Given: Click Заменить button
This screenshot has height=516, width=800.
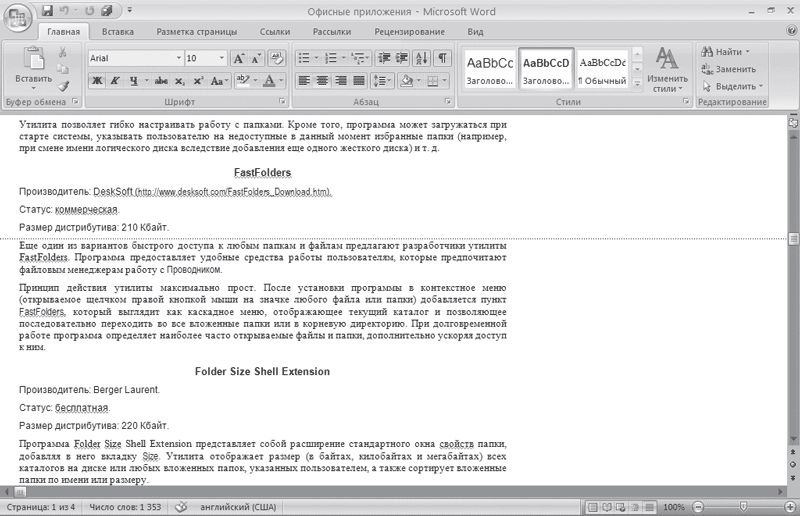Looking at the screenshot, I should click(x=729, y=69).
